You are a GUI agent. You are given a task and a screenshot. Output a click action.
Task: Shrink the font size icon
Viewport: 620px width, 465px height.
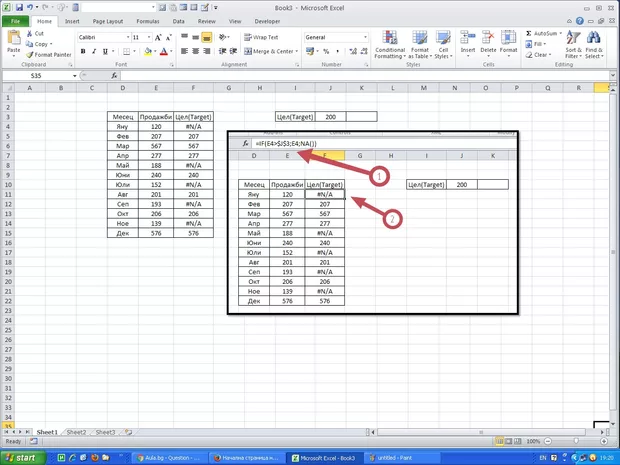click(169, 38)
